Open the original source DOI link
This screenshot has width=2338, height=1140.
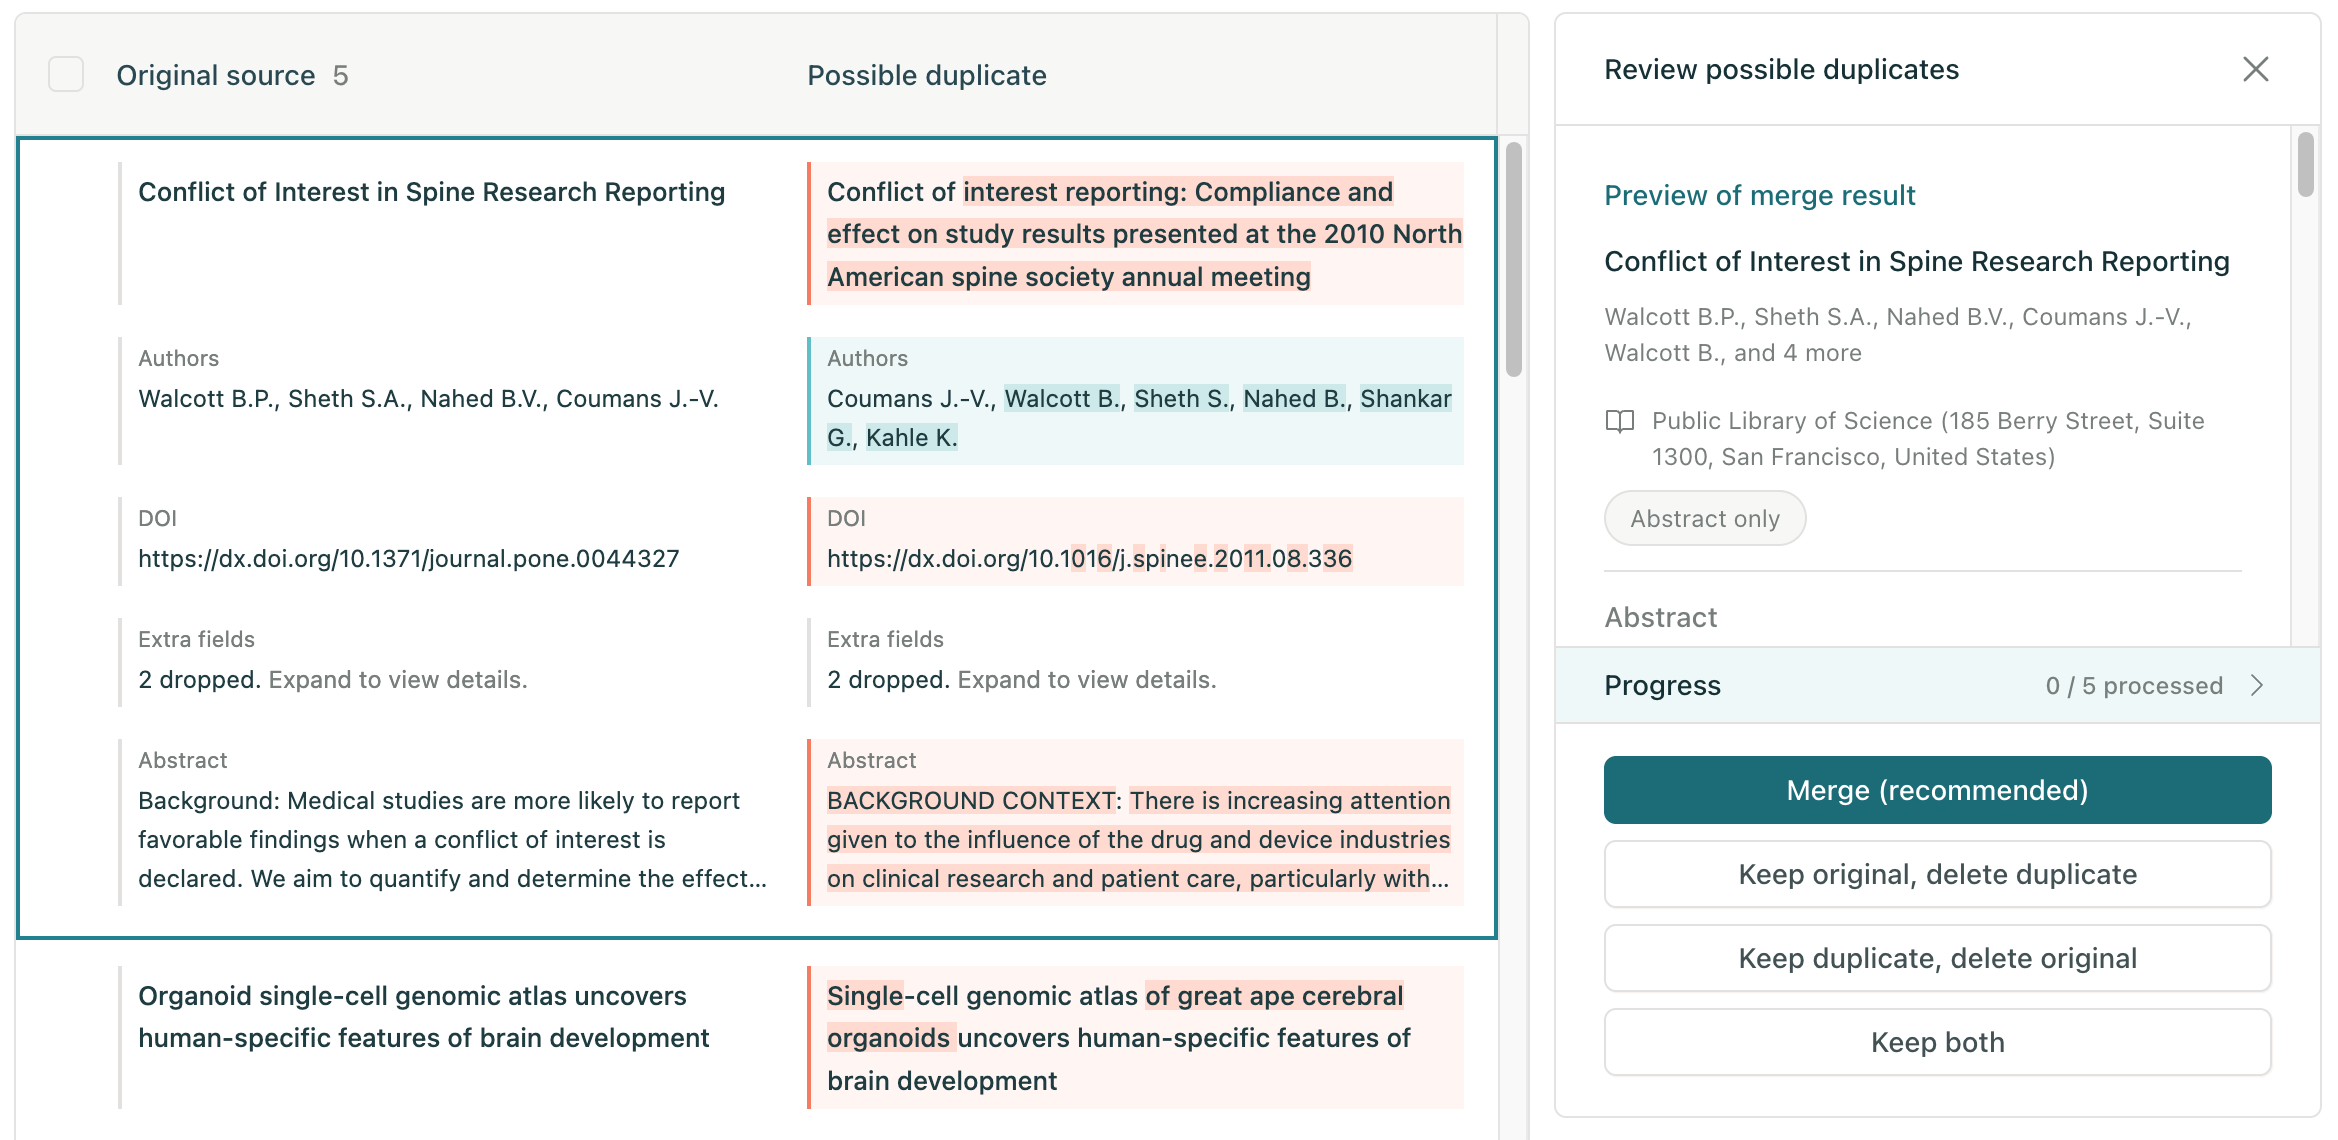point(408,559)
